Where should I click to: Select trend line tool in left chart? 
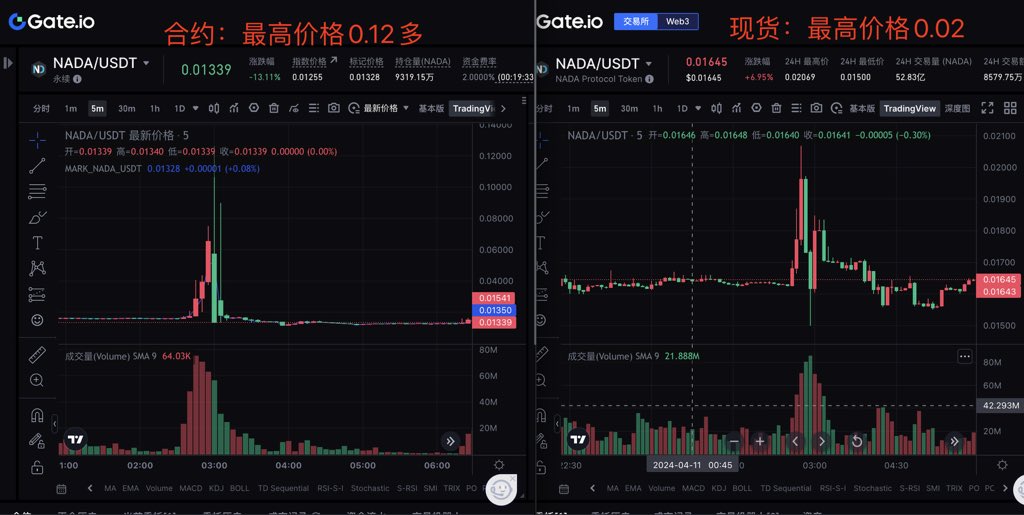(37, 165)
